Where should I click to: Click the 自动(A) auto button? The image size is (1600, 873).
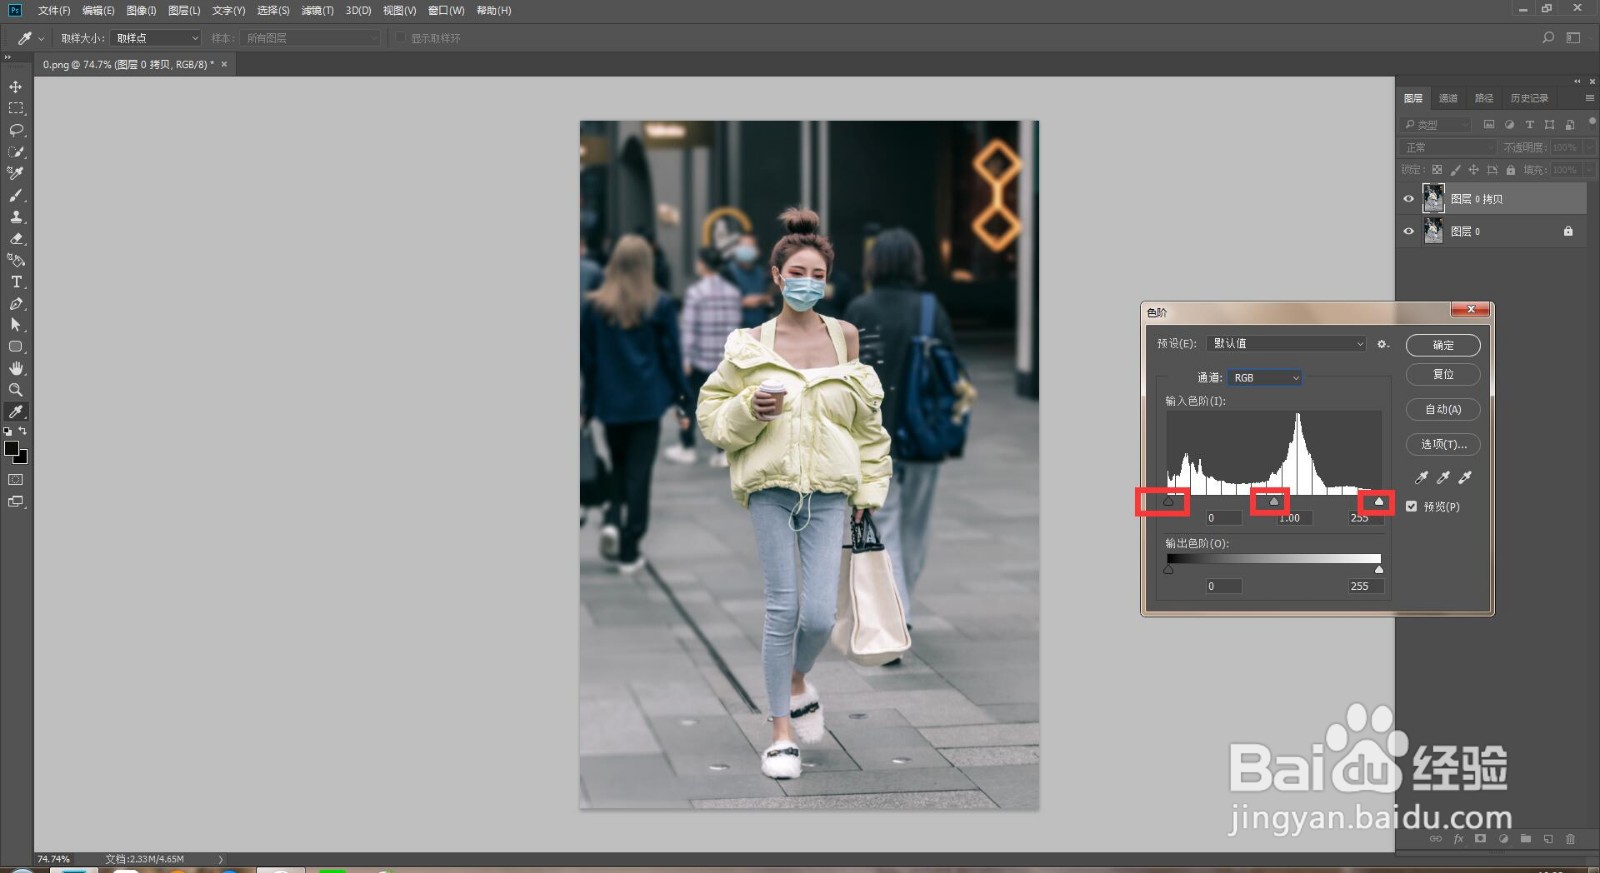pos(1443,409)
